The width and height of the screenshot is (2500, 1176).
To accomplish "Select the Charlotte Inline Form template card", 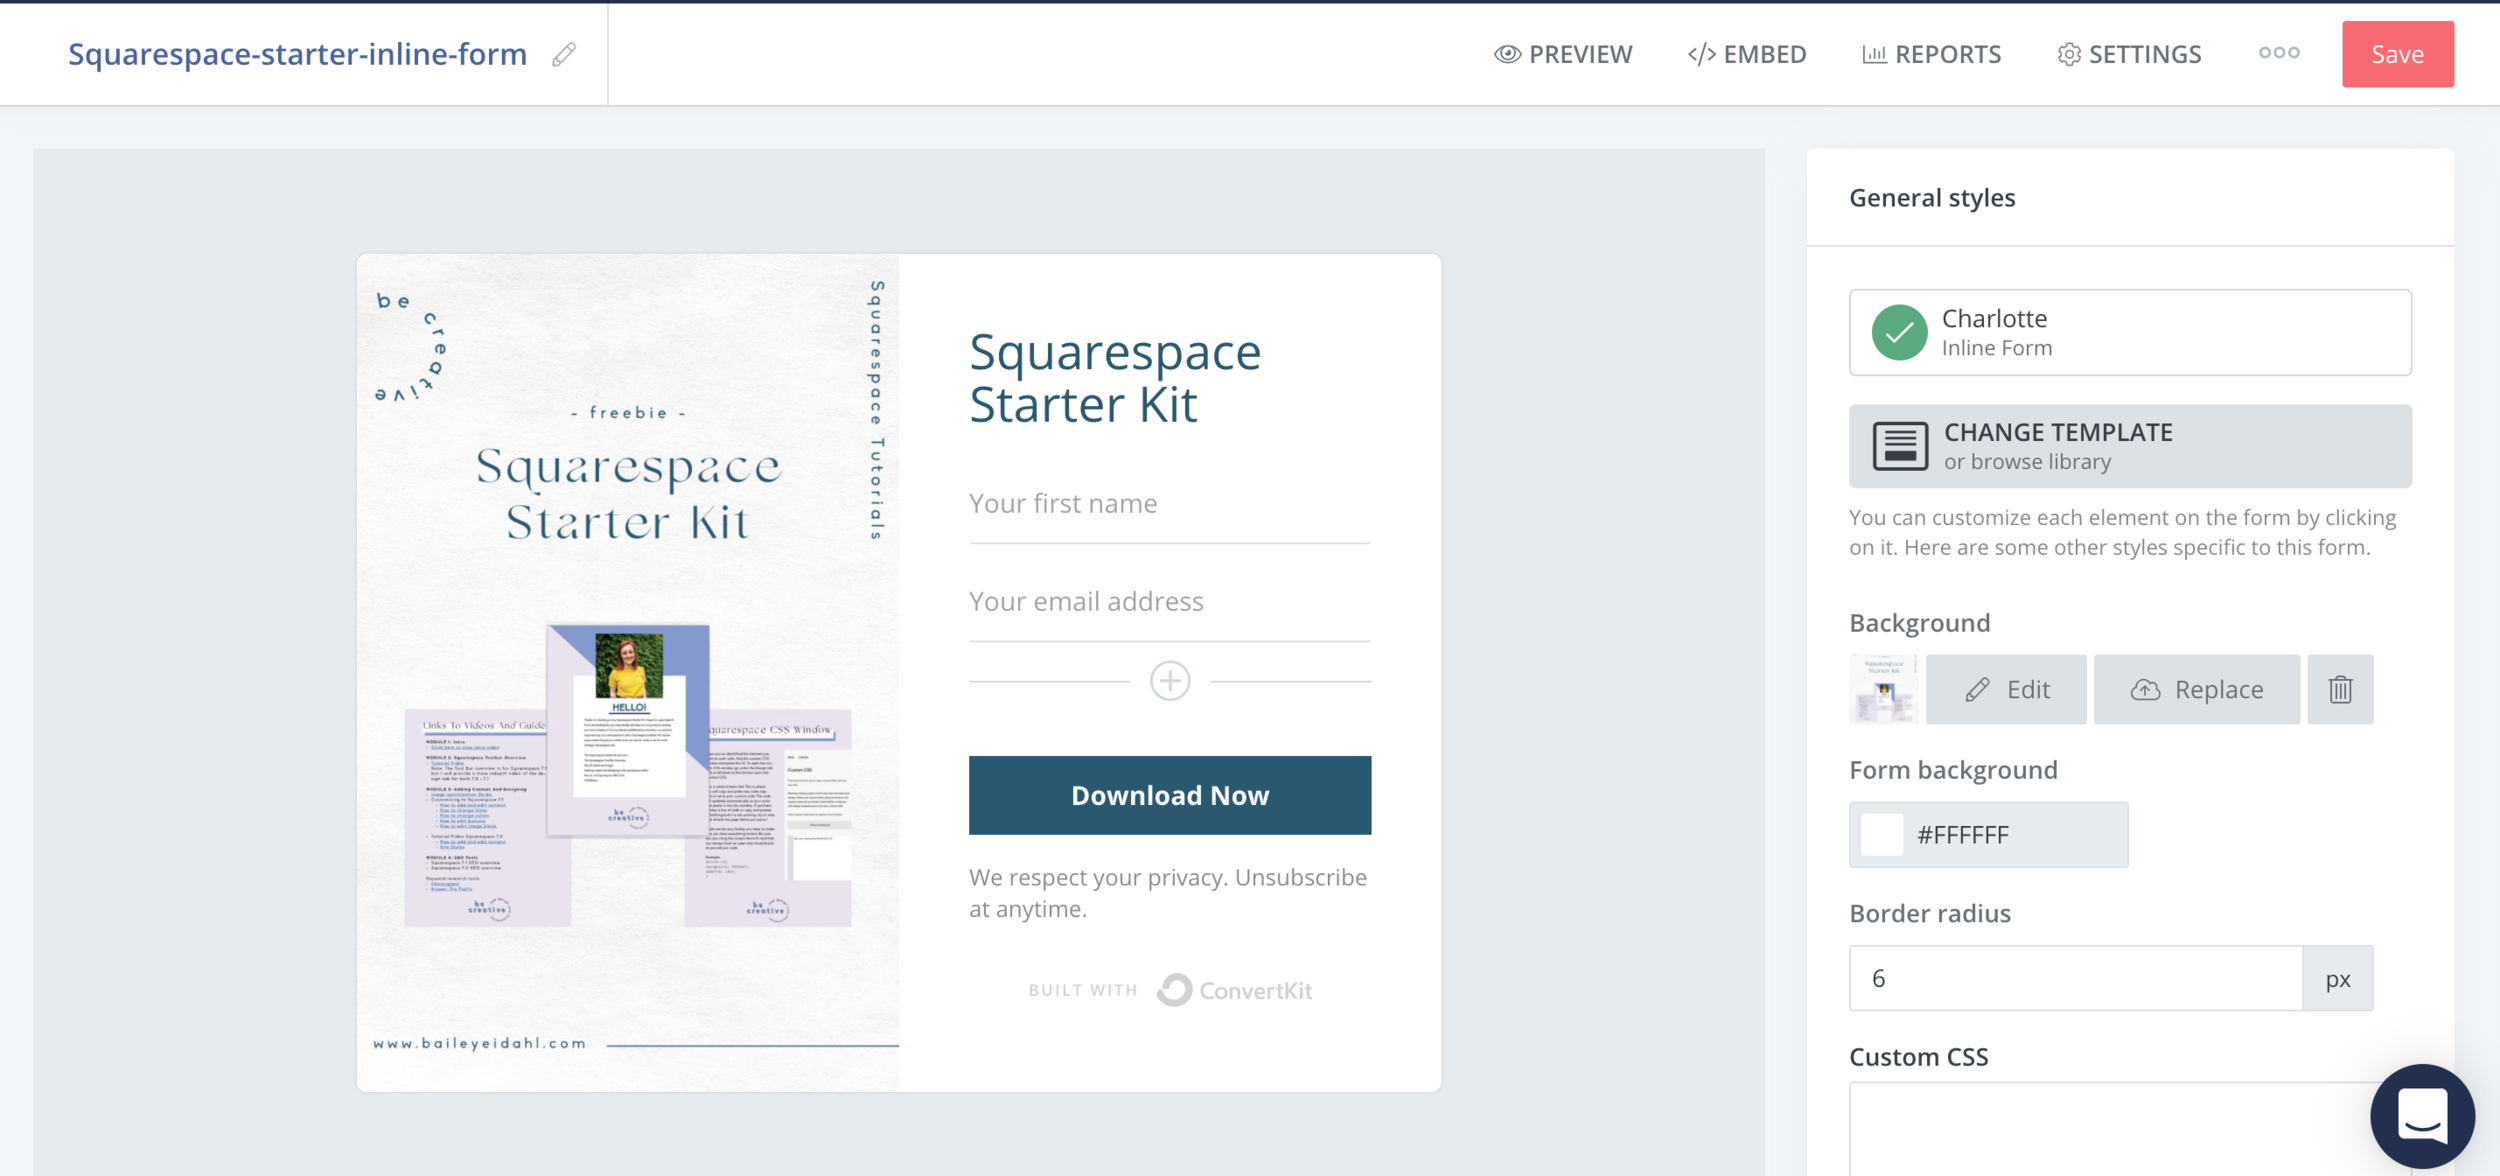I will click(2130, 332).
